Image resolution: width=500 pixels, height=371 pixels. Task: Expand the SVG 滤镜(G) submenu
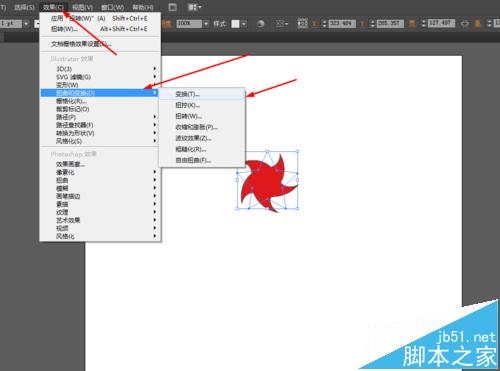[100, 77]
